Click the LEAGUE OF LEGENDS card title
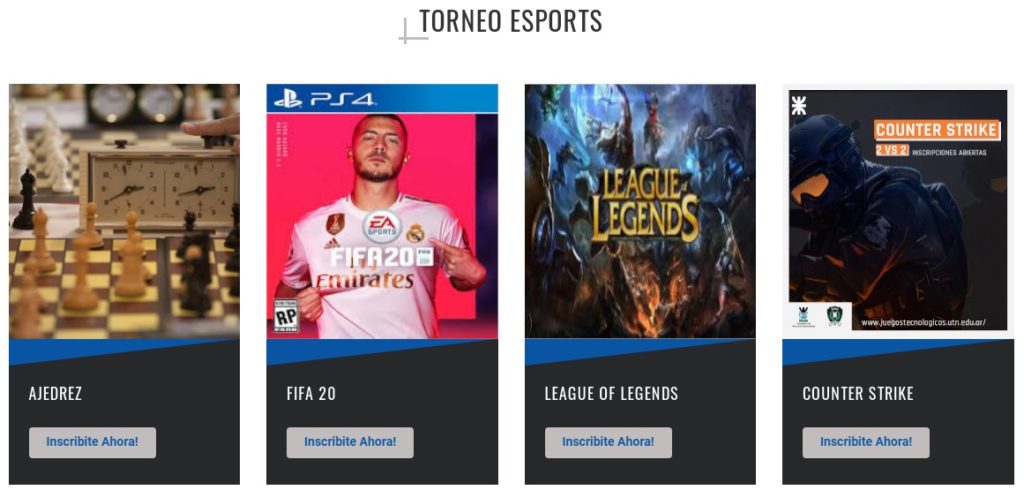This screenshot has width=1024, height=490. pyautogui.click(x=611, y=394)
